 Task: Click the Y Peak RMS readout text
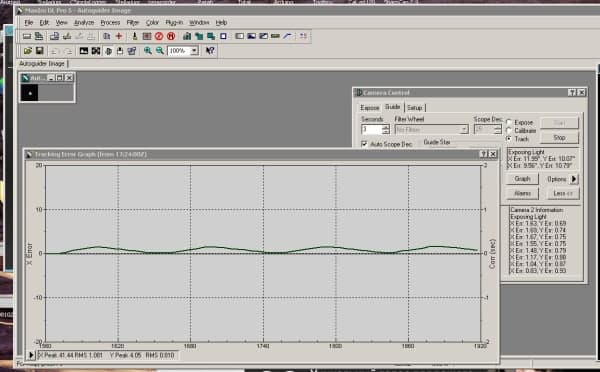142,355
